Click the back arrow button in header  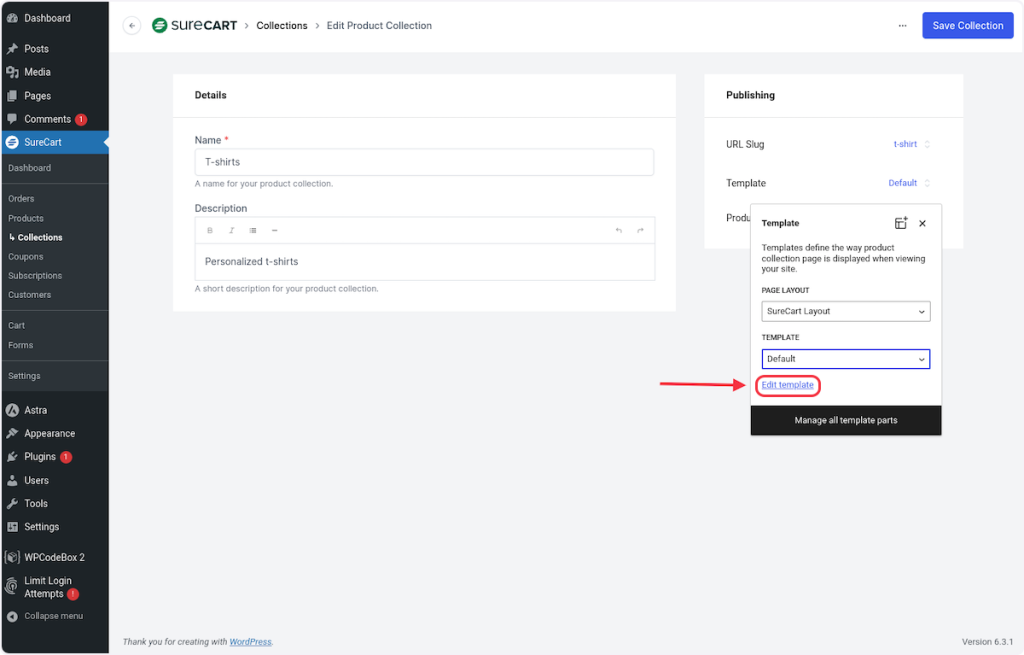pos(132,26)
